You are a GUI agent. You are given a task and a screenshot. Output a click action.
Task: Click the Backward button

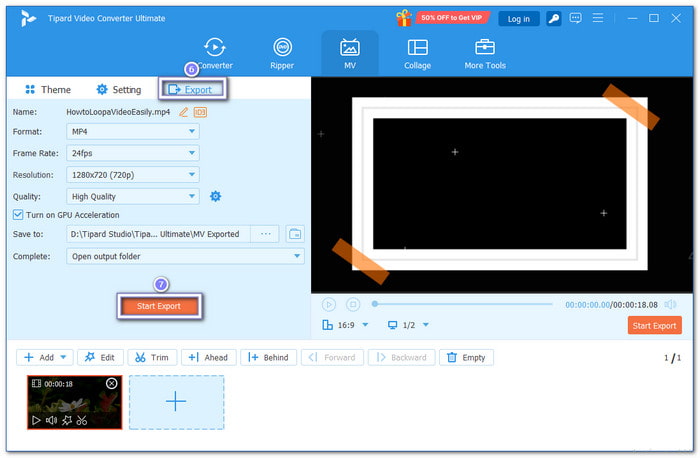click(x=401, y=358)
